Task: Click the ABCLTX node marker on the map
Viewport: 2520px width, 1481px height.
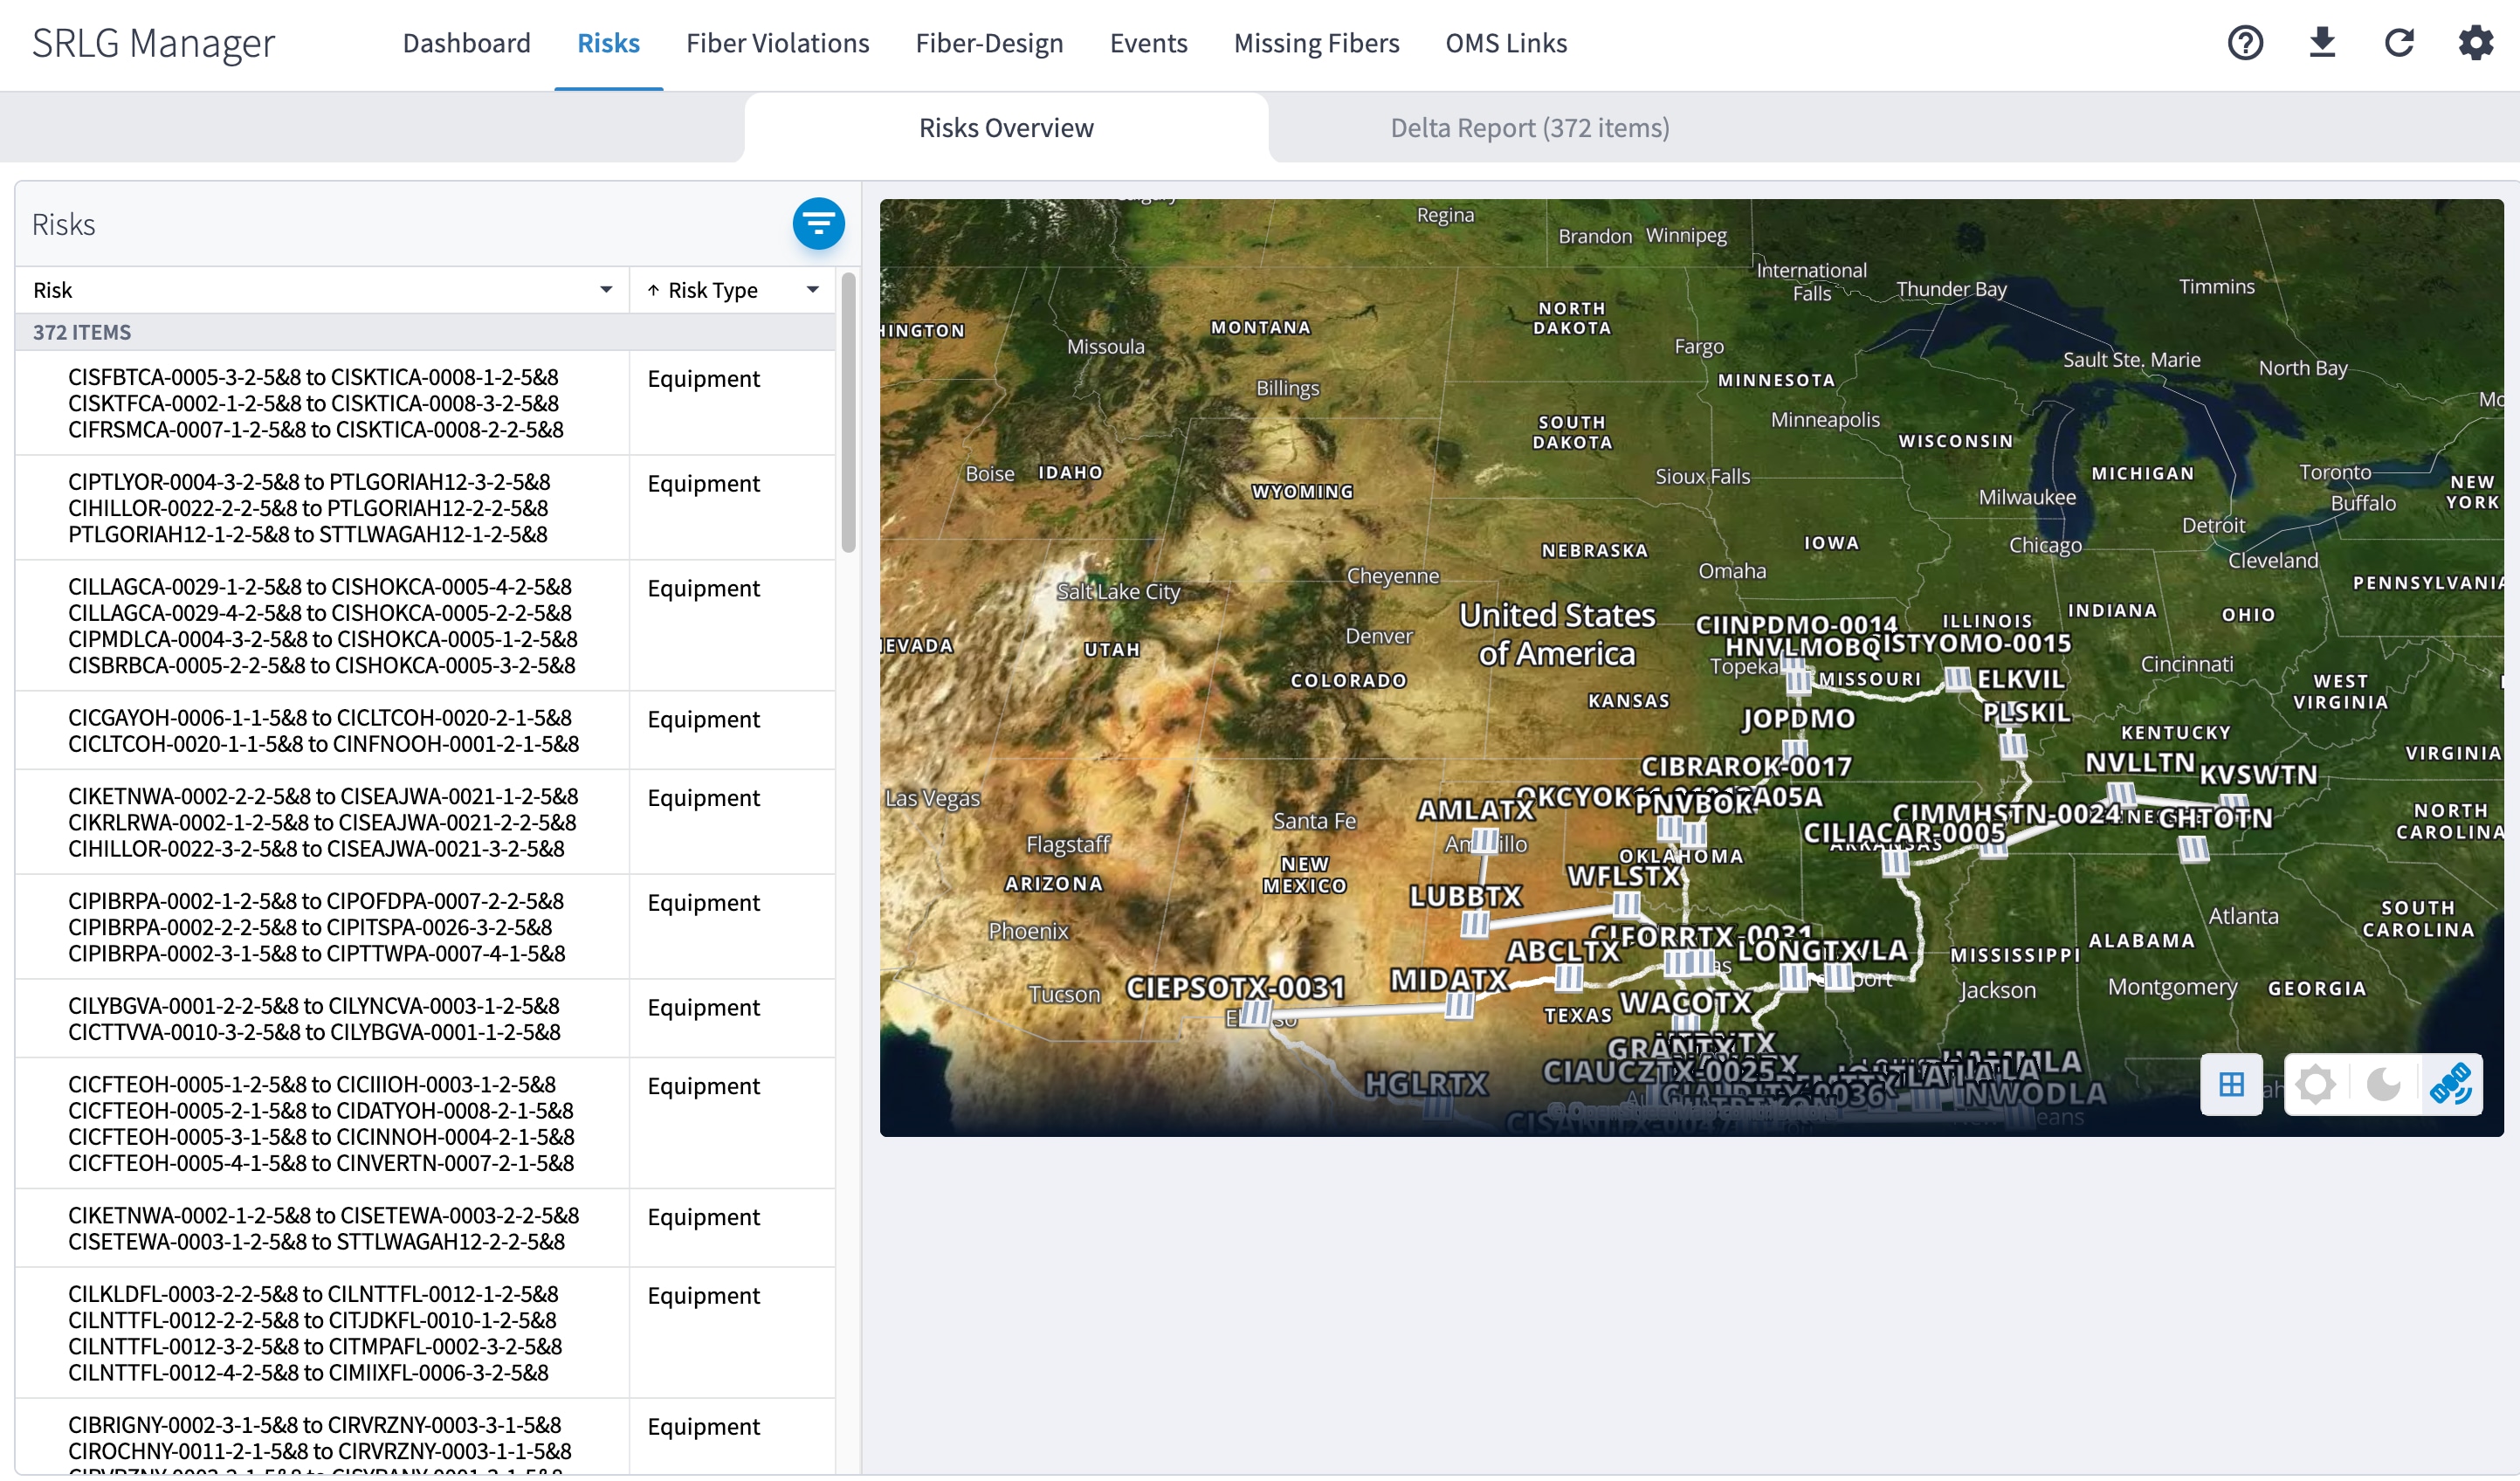Action: point(1568,977)
